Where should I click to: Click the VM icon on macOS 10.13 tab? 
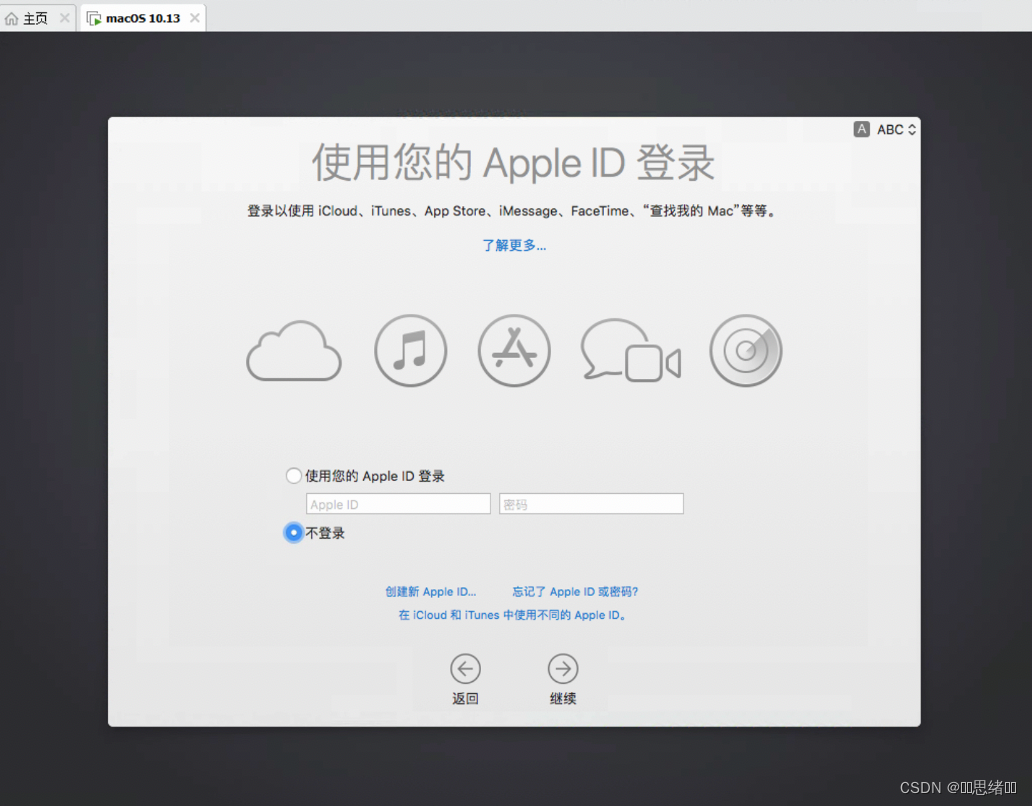tap(94, 18)
